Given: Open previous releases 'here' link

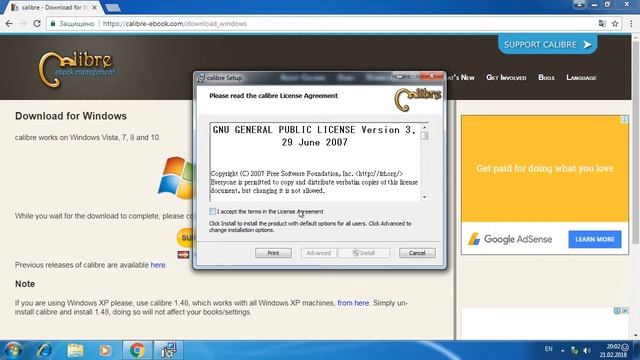Looking at the screenshot, I should 158,265.
